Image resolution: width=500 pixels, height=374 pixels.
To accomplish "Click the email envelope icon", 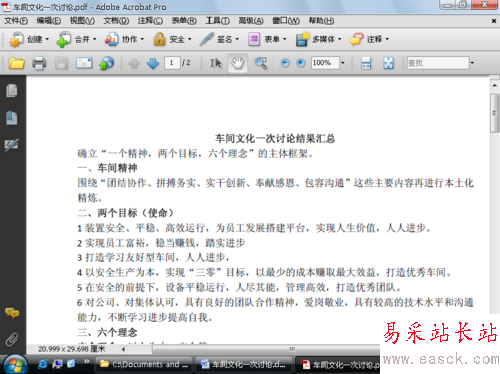I will (x=84, y=63).
